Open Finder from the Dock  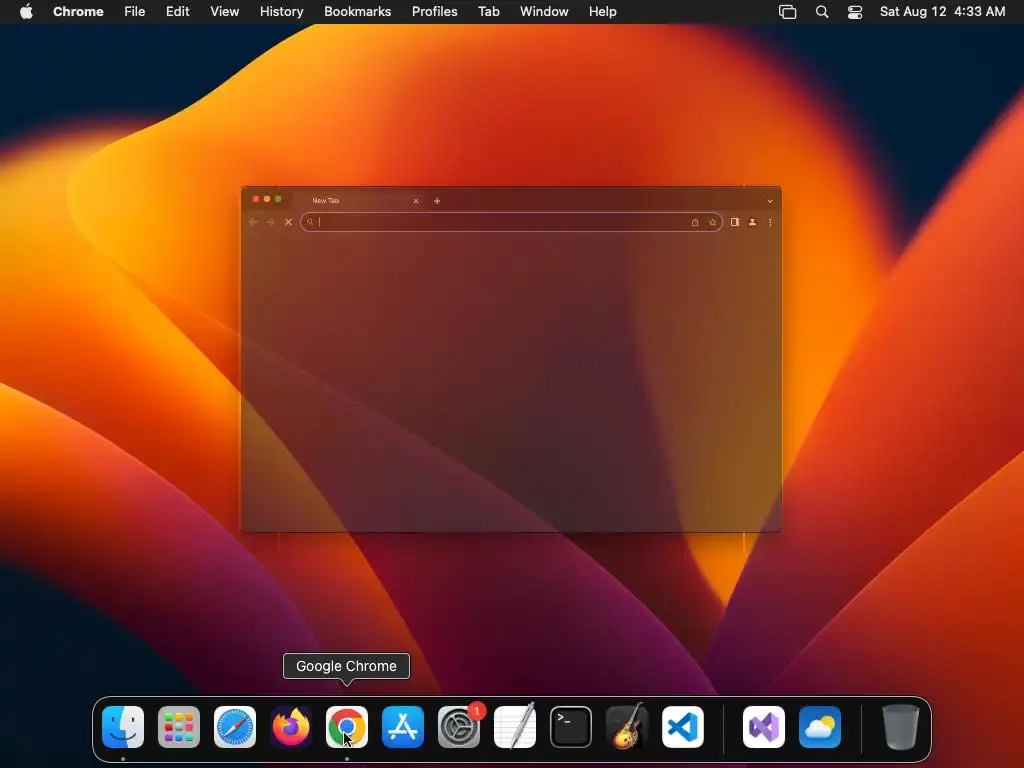pos(123,727)
